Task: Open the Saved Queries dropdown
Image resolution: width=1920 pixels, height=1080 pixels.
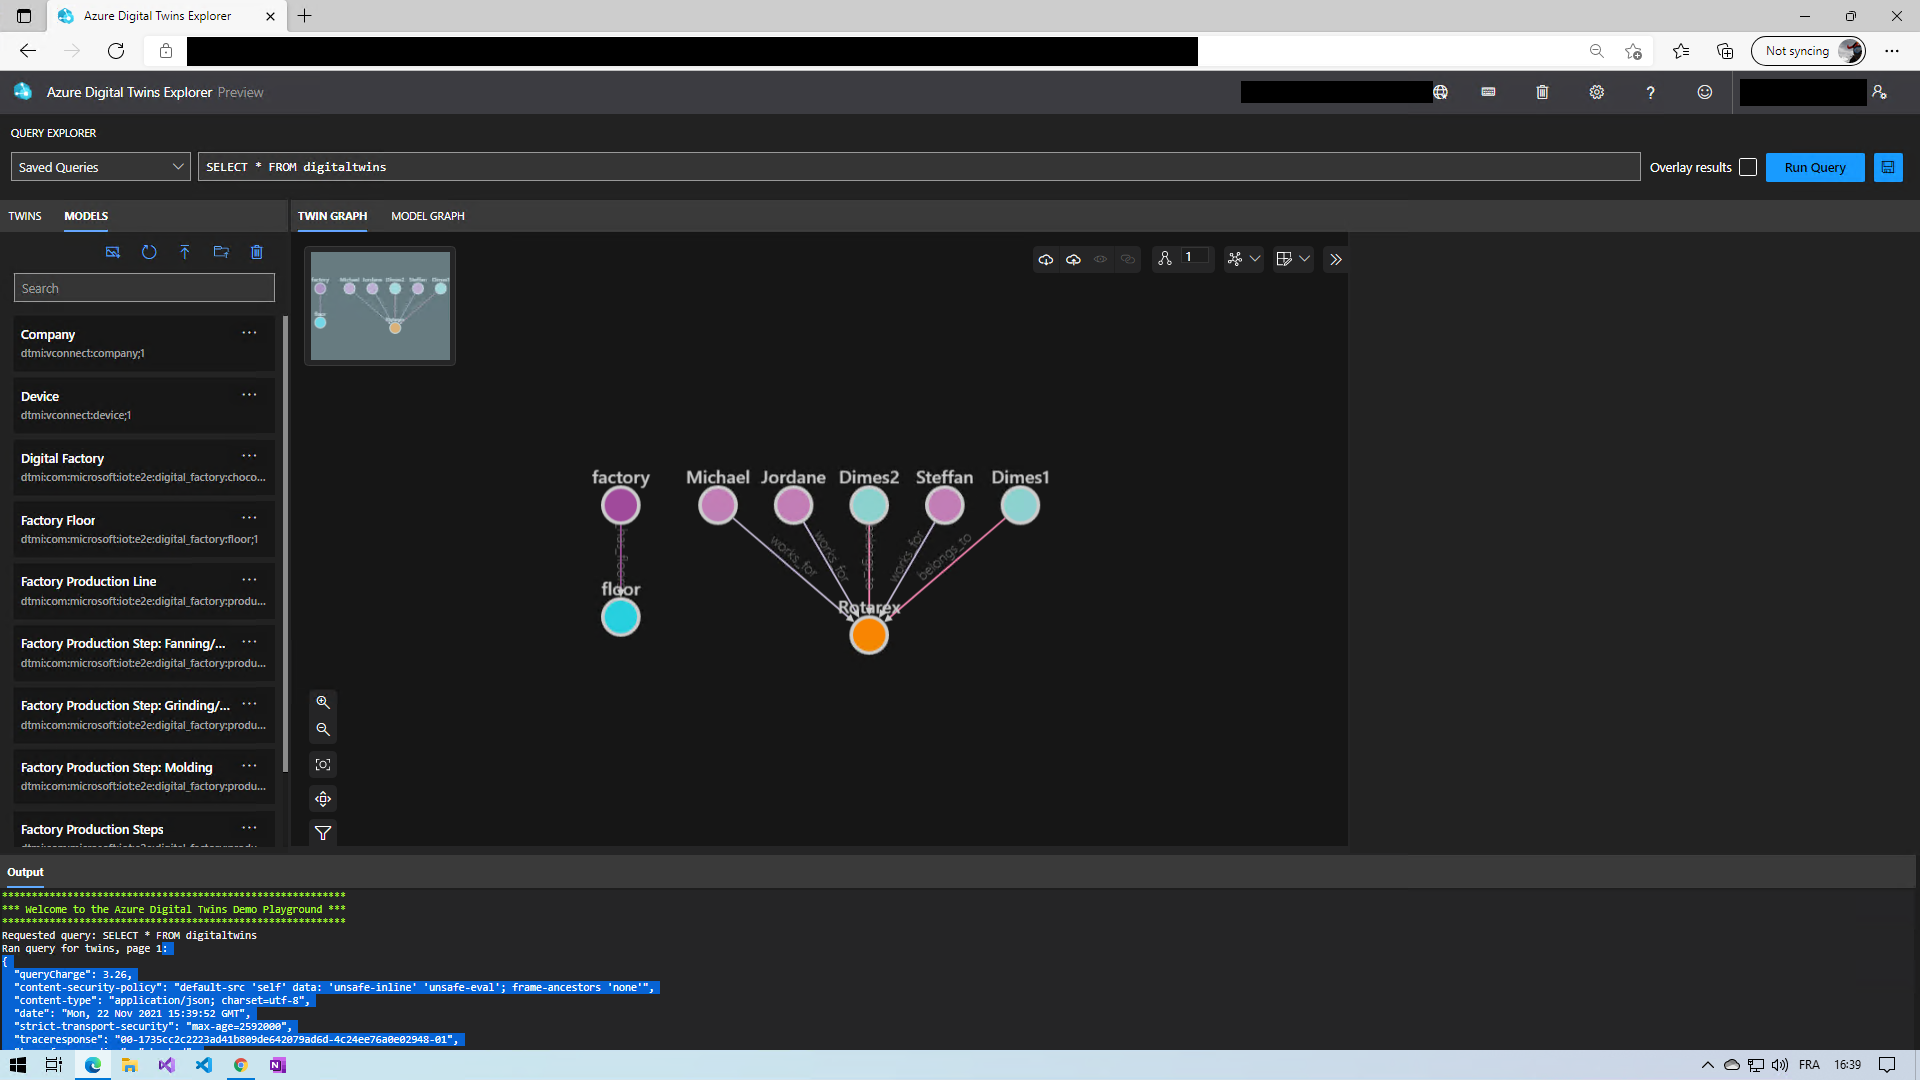Action: [x=100, y=166]
